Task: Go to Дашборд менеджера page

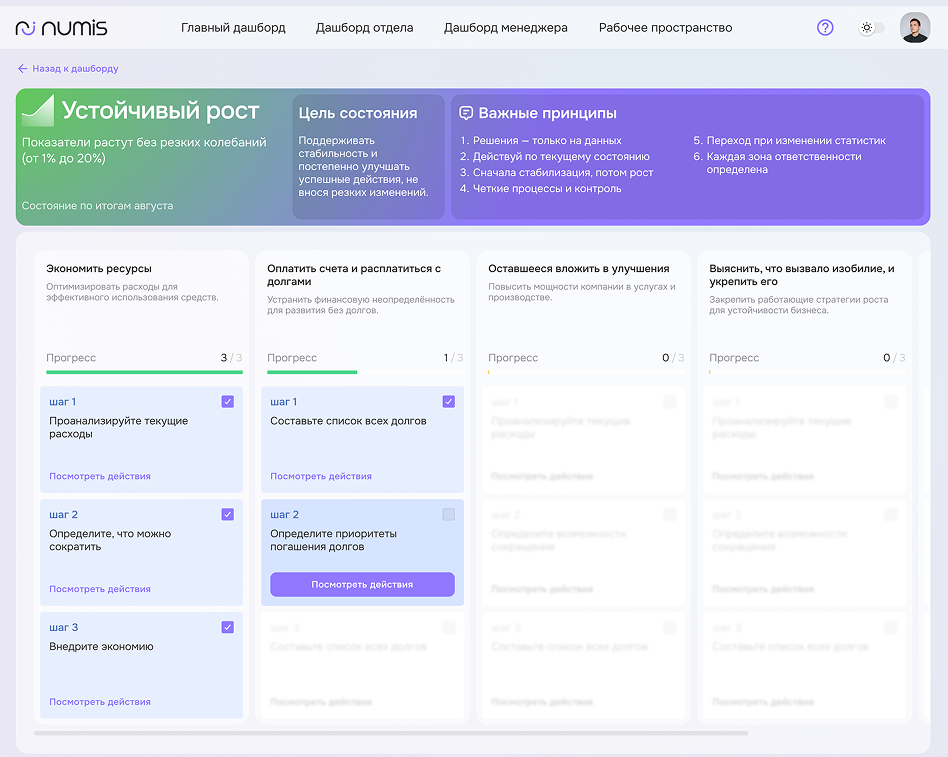Action: tap(505, 28)
